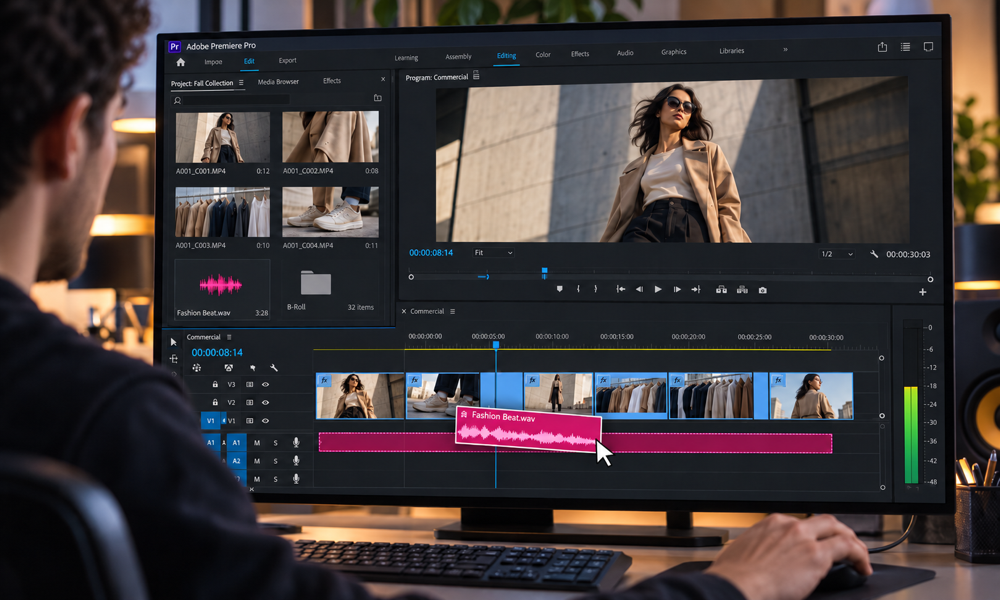Toggle the lock on track V3
1000x600 pixels.
pos(215,384)
